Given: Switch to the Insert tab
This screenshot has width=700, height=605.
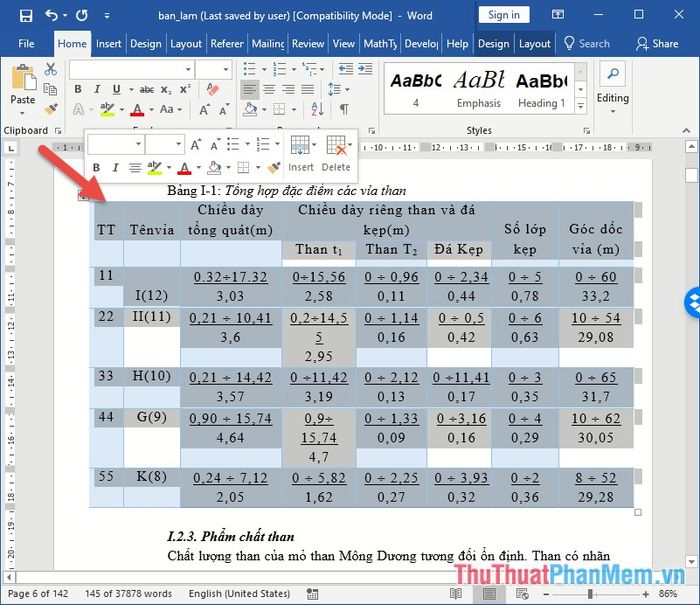Looking at the screenshot, I should click(x=108, y=44).
